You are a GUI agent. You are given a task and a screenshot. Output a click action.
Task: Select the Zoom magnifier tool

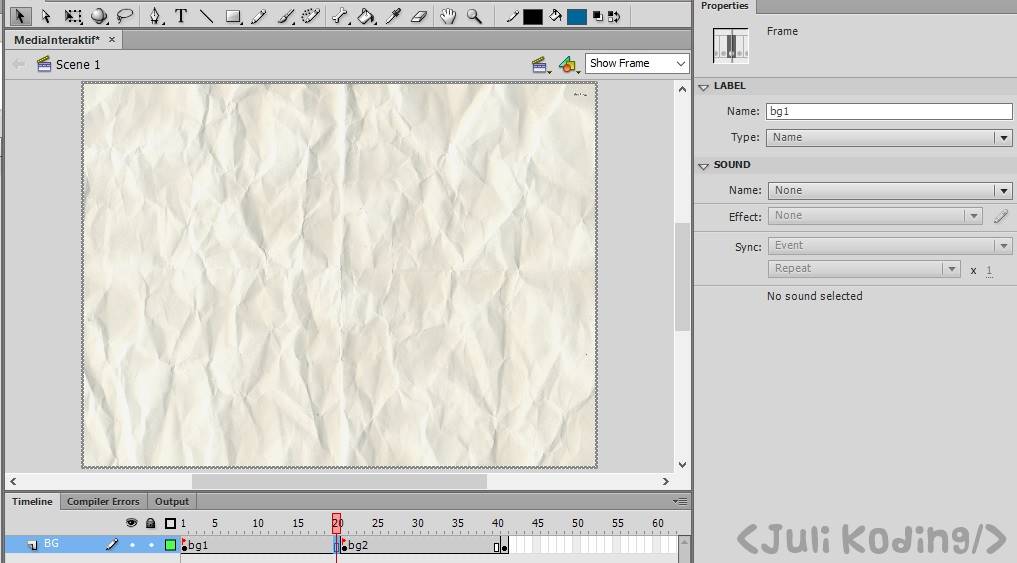coord(474,16)
